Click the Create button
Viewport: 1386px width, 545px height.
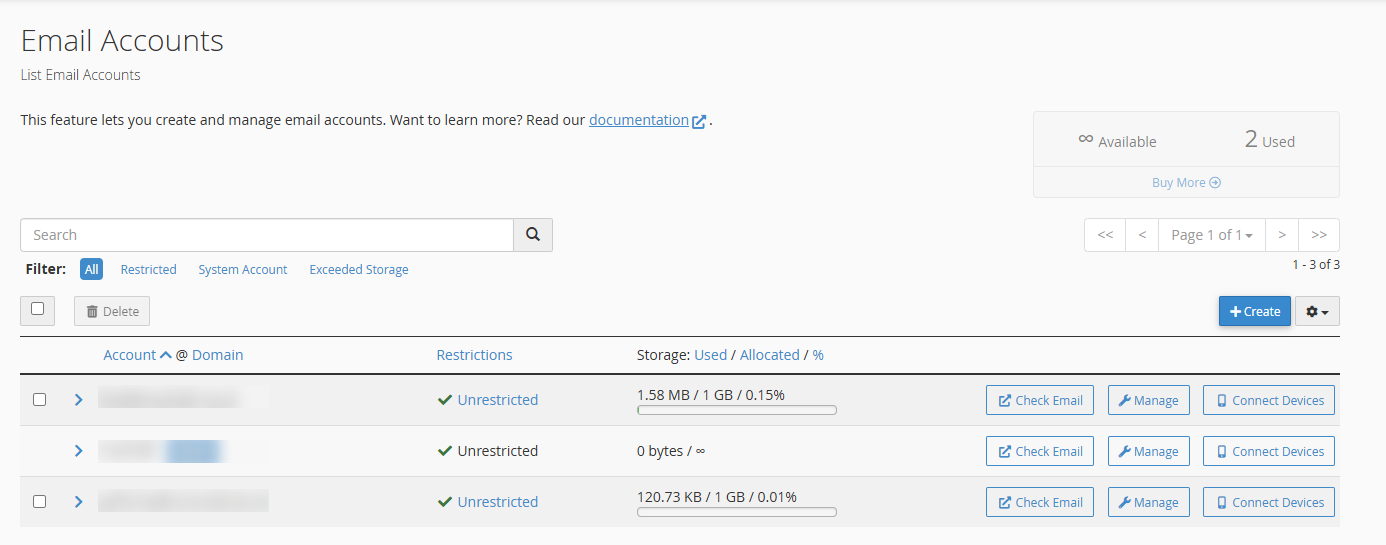pos(1254,311)
